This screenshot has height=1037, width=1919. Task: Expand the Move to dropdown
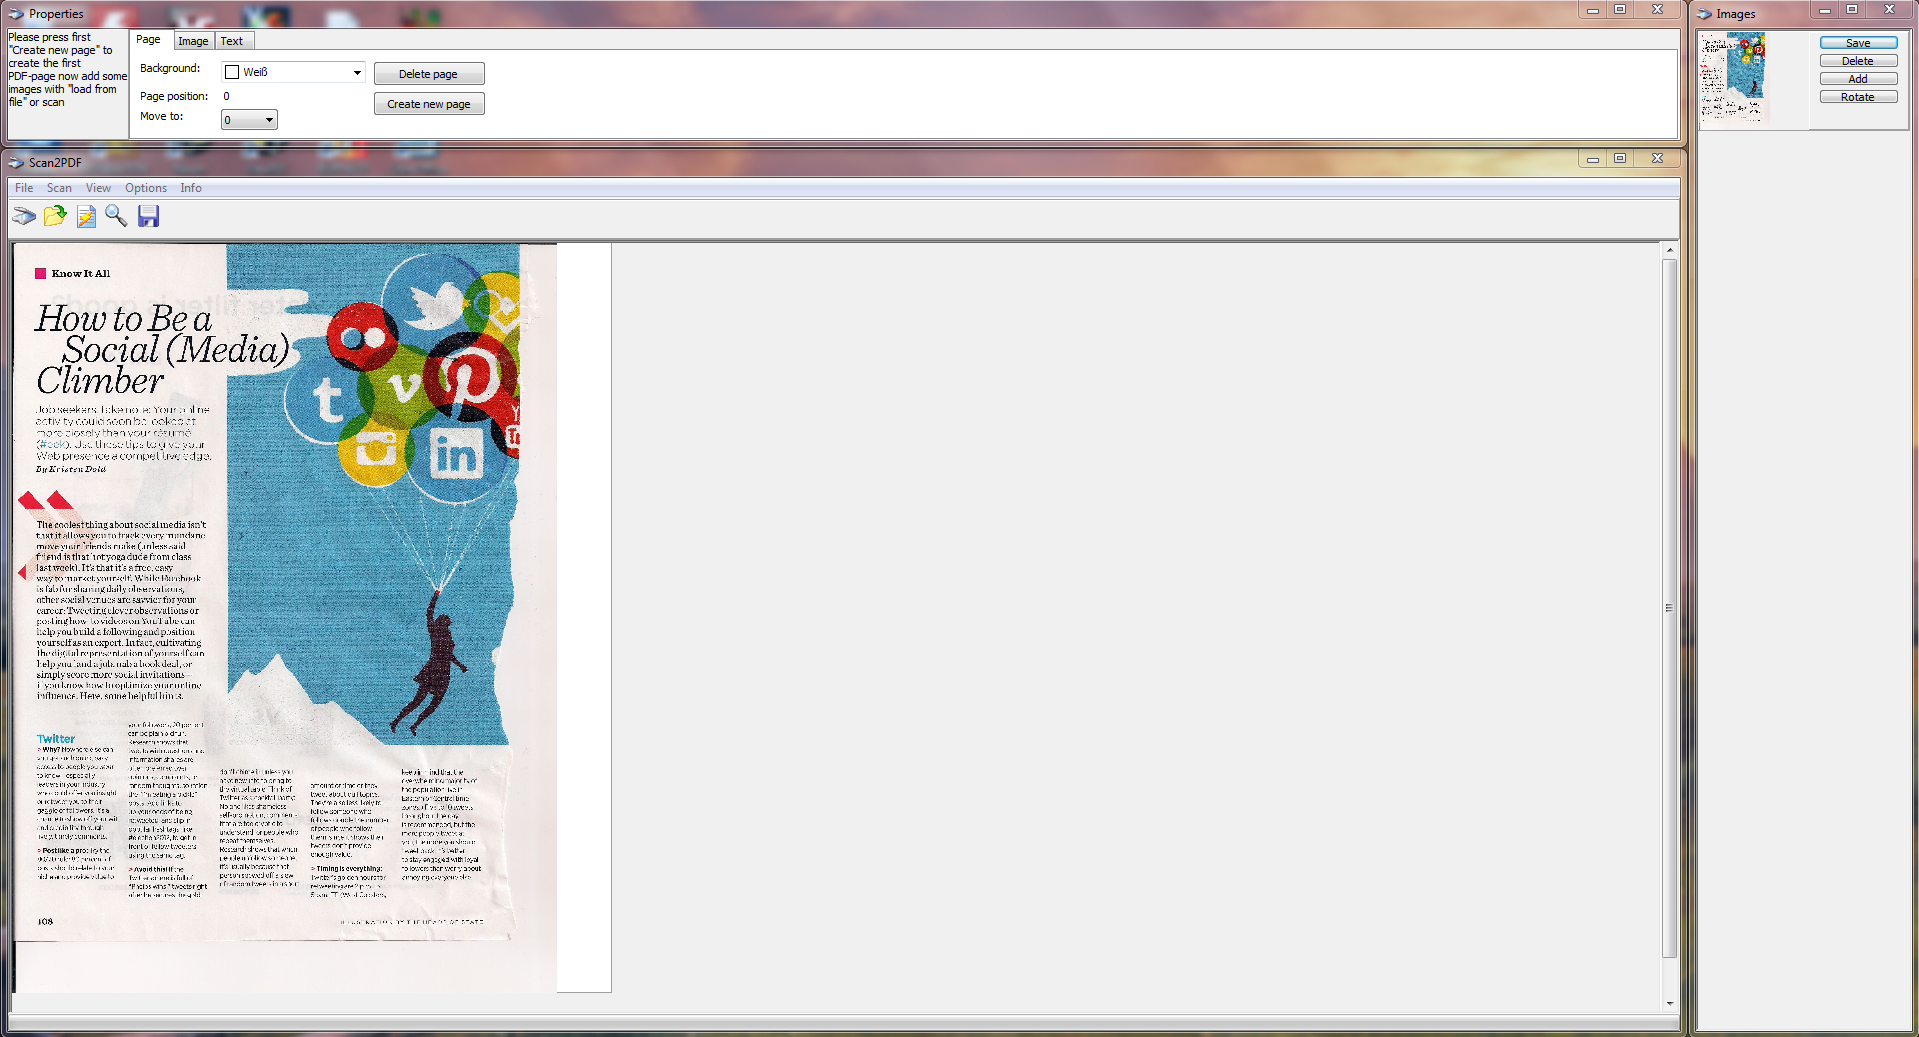tap(269, 120)
